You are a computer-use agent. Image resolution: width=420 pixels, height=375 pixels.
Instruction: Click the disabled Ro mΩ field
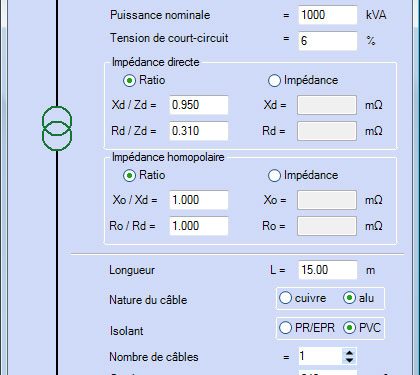[327, 226]
